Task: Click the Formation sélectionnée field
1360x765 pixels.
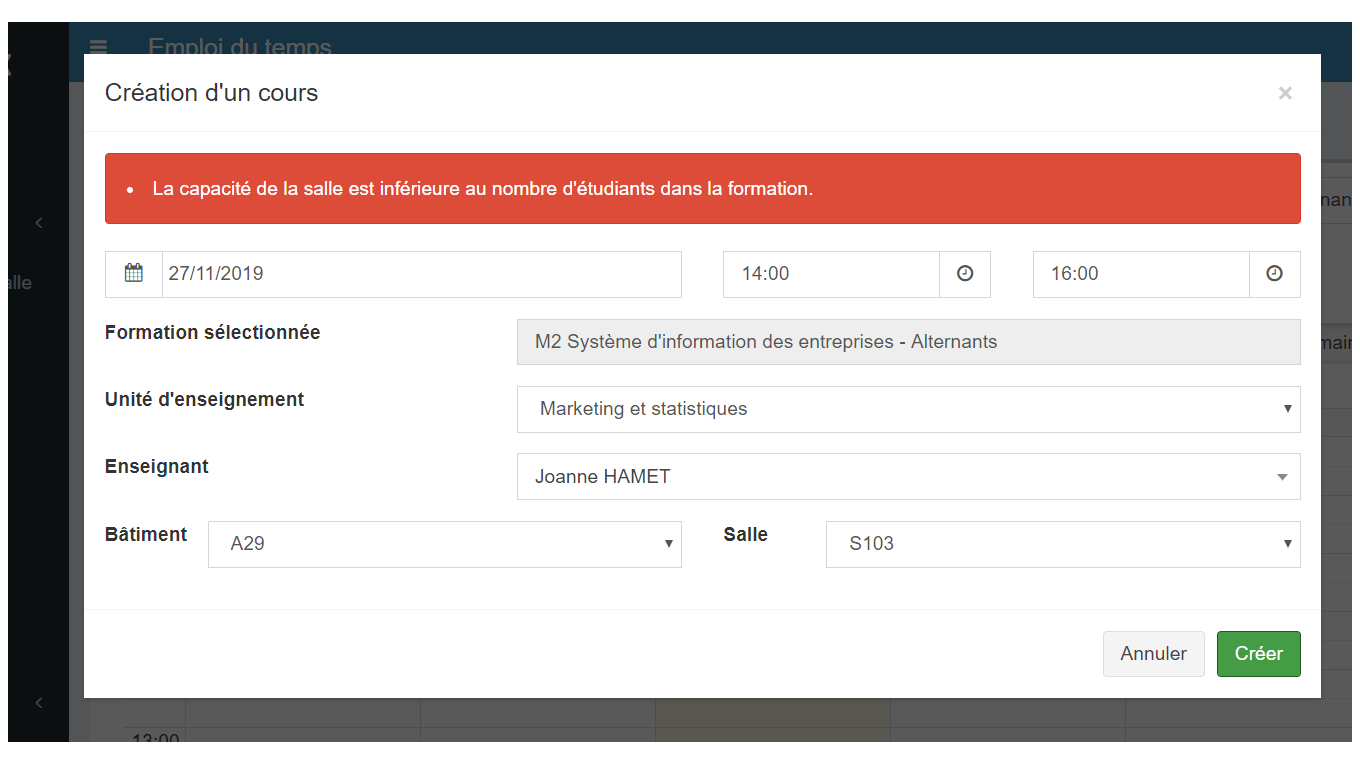Action: pyautogui.click(x=908, y=341)
